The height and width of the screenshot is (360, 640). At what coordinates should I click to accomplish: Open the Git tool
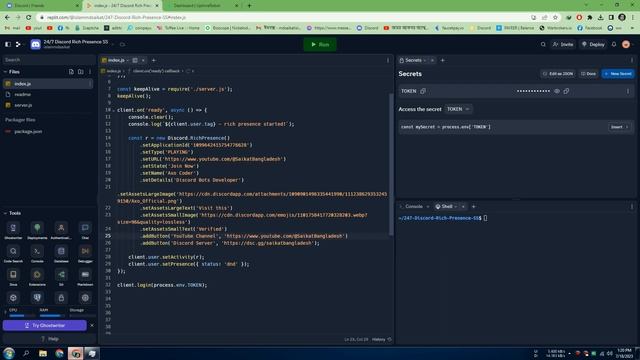coord(61,277)
